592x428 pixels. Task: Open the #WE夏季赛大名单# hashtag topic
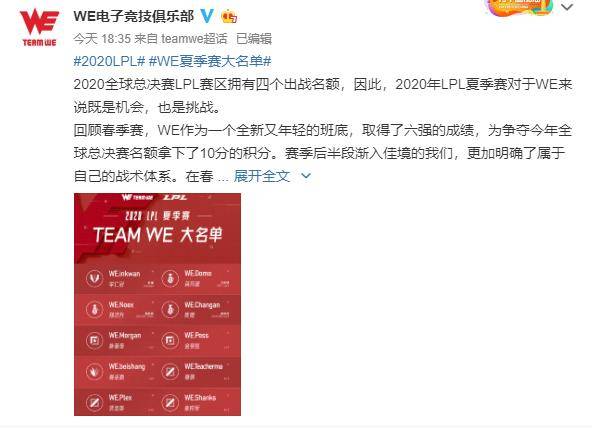(x=210, y=61)
